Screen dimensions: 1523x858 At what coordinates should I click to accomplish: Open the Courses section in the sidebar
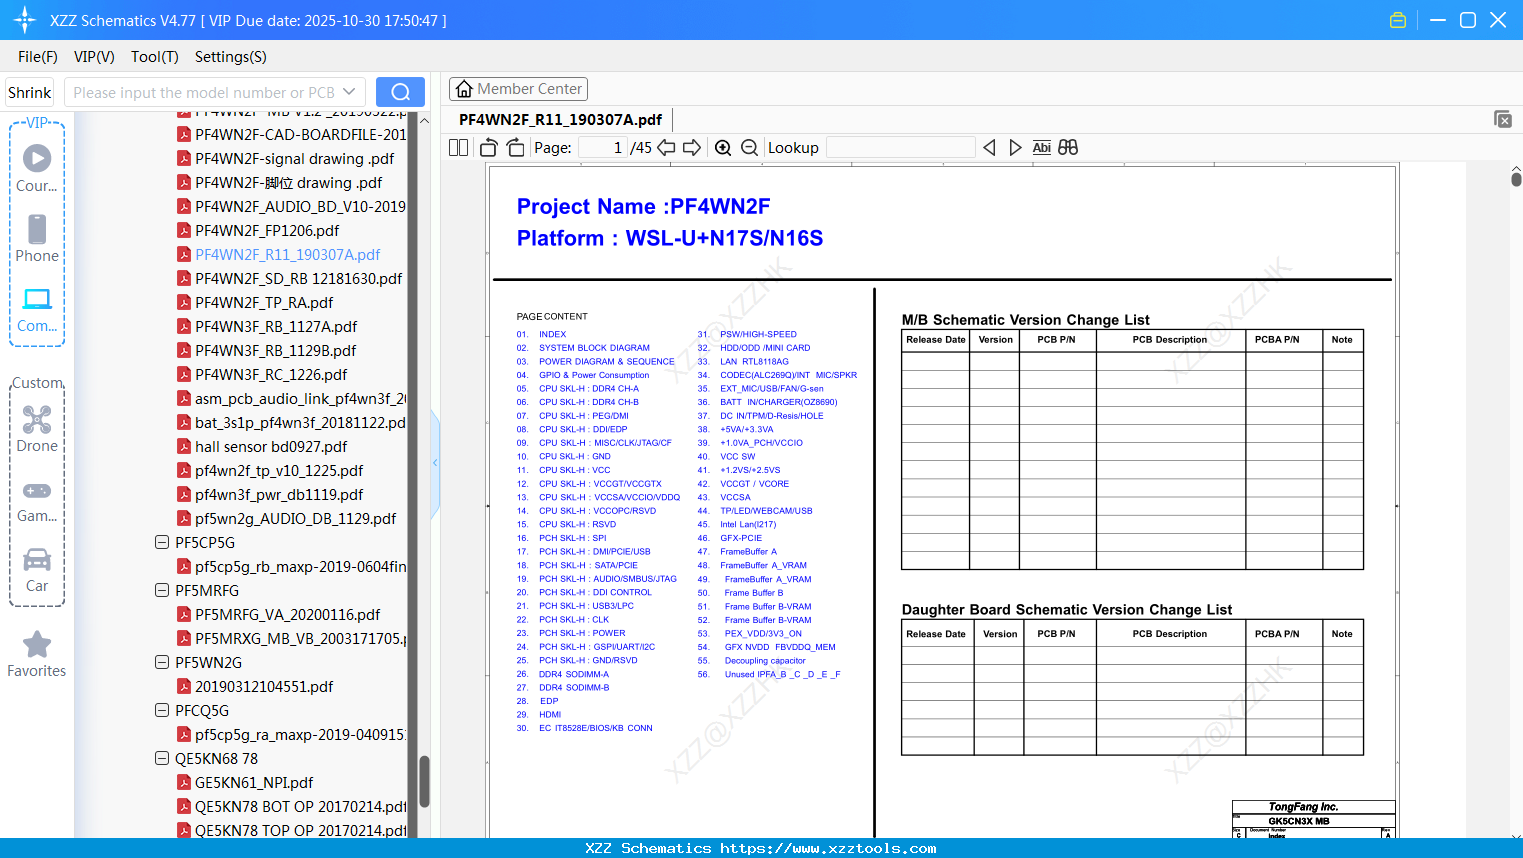click(x=37, y=168)
